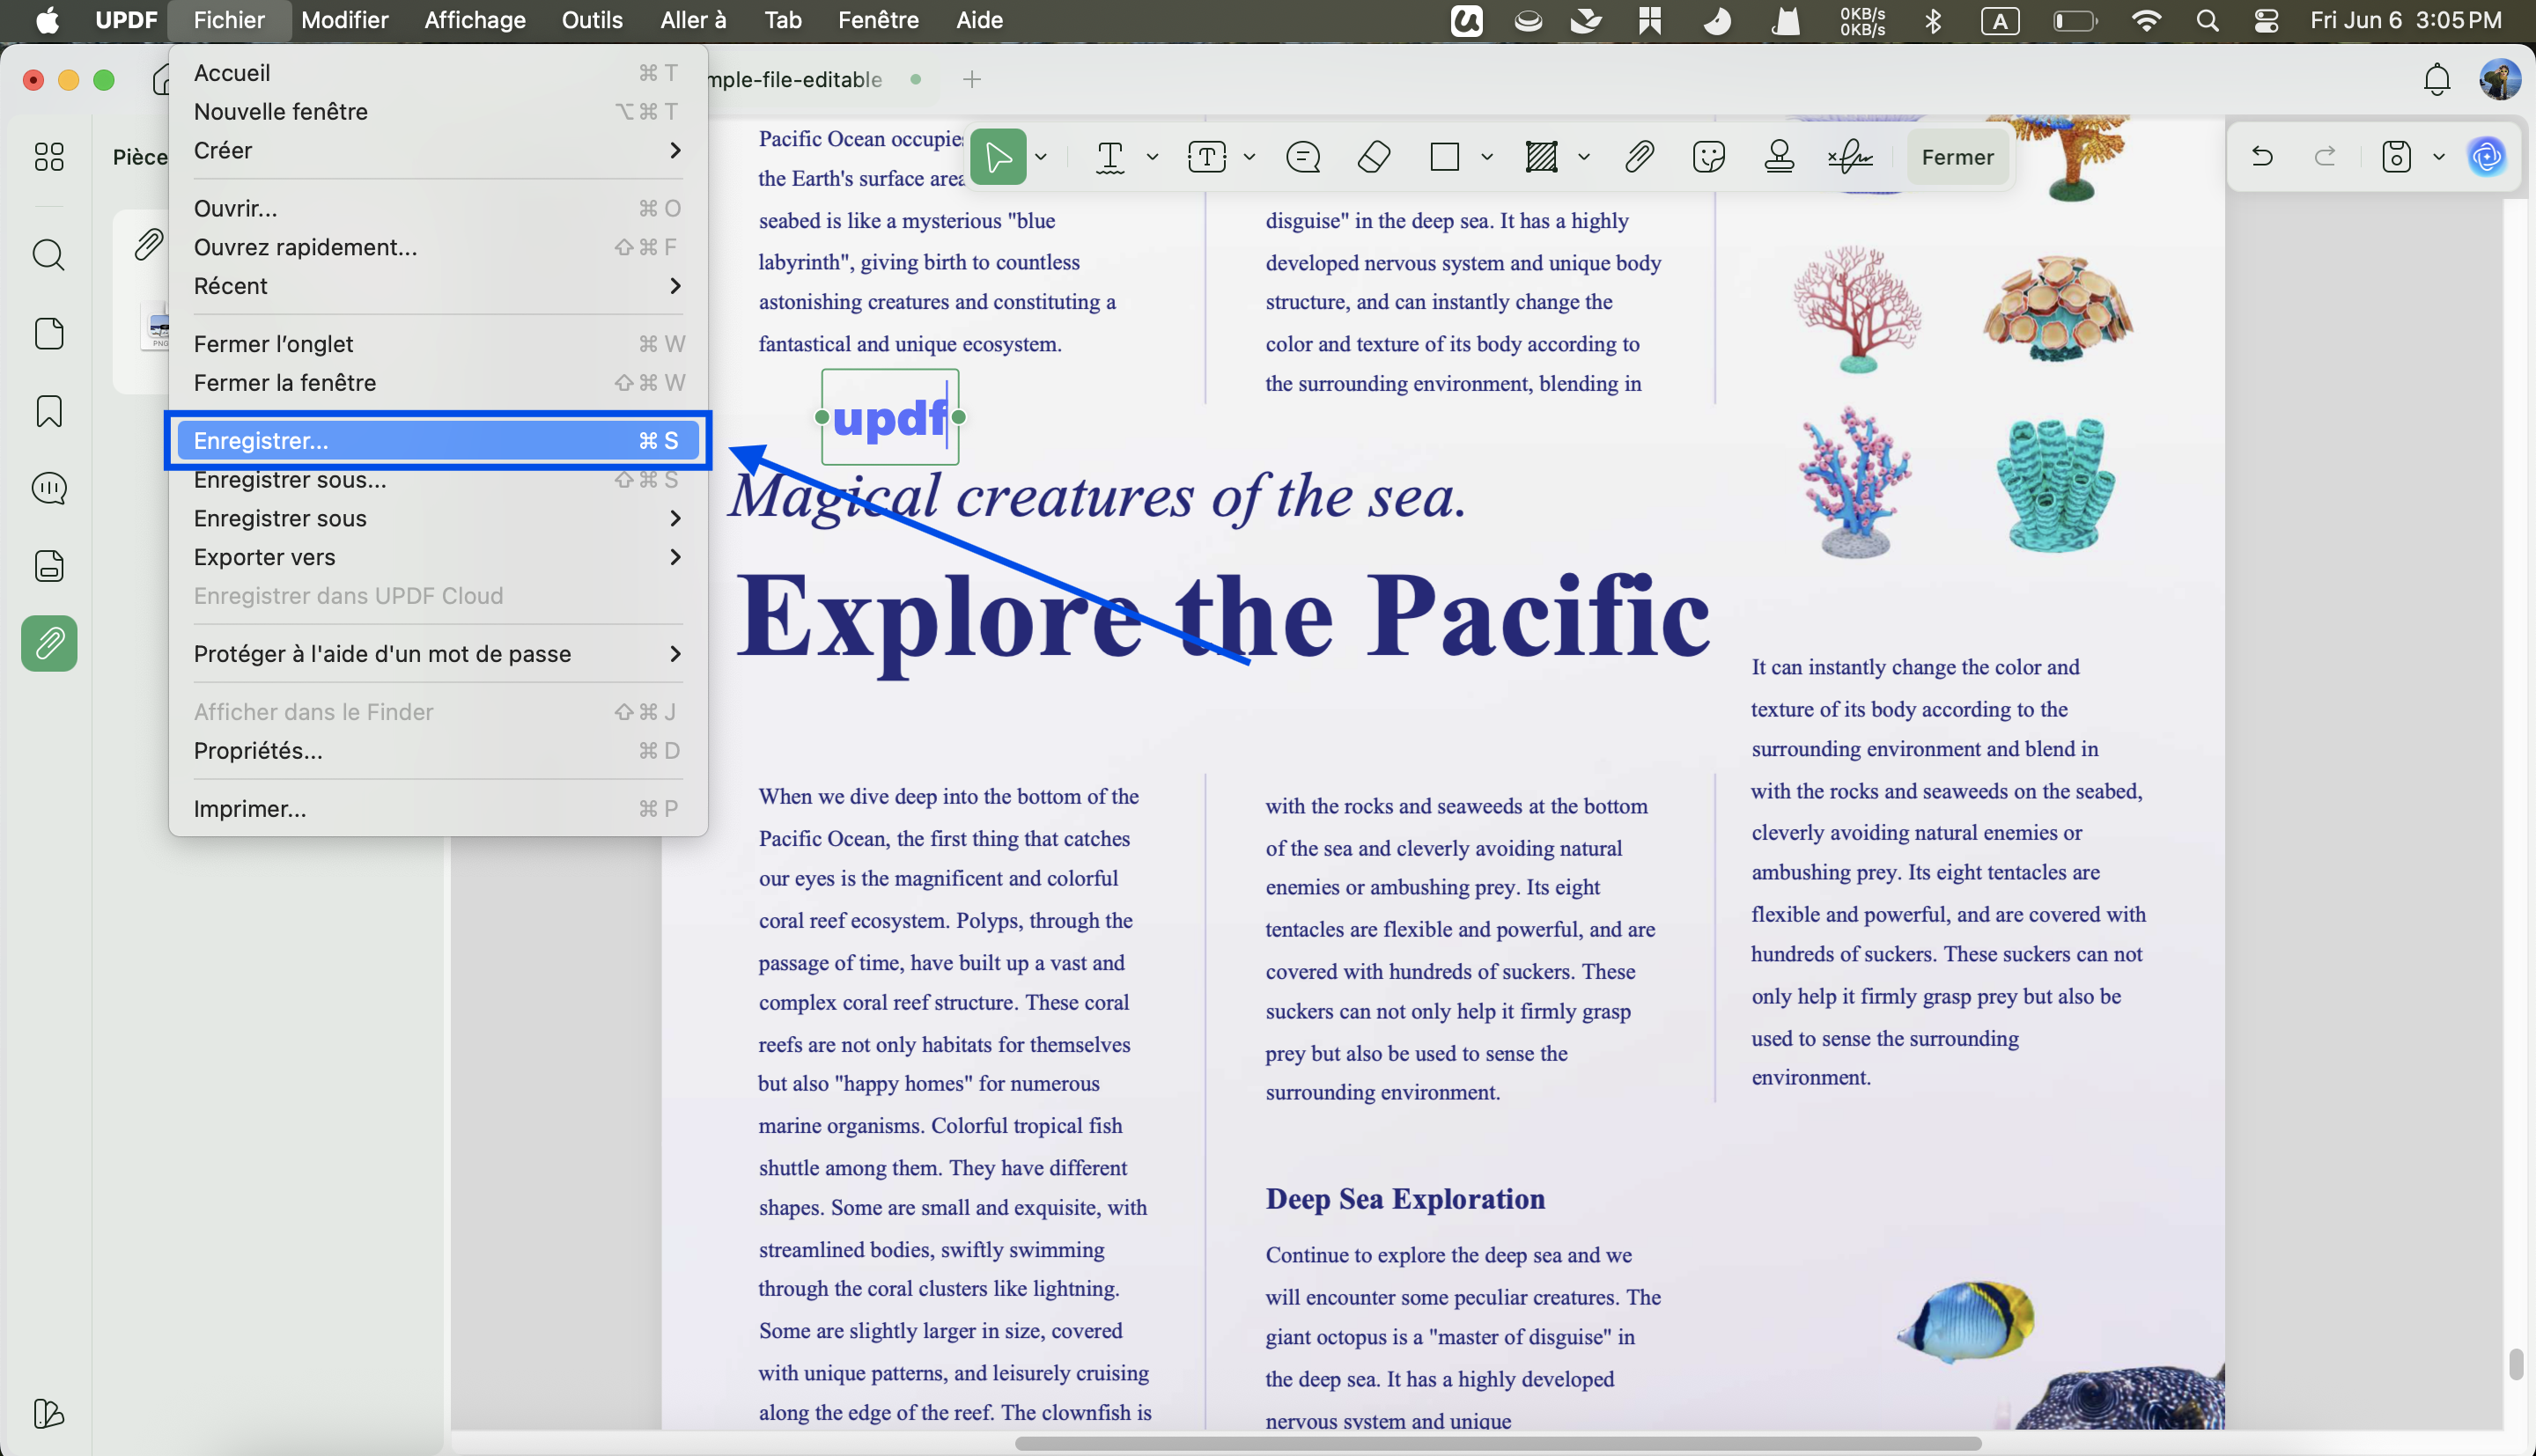The width and height of the screenshot is (2536, 1456).
Task: Select Ouvrez rapidement... menu item
Action: [438, 247]
